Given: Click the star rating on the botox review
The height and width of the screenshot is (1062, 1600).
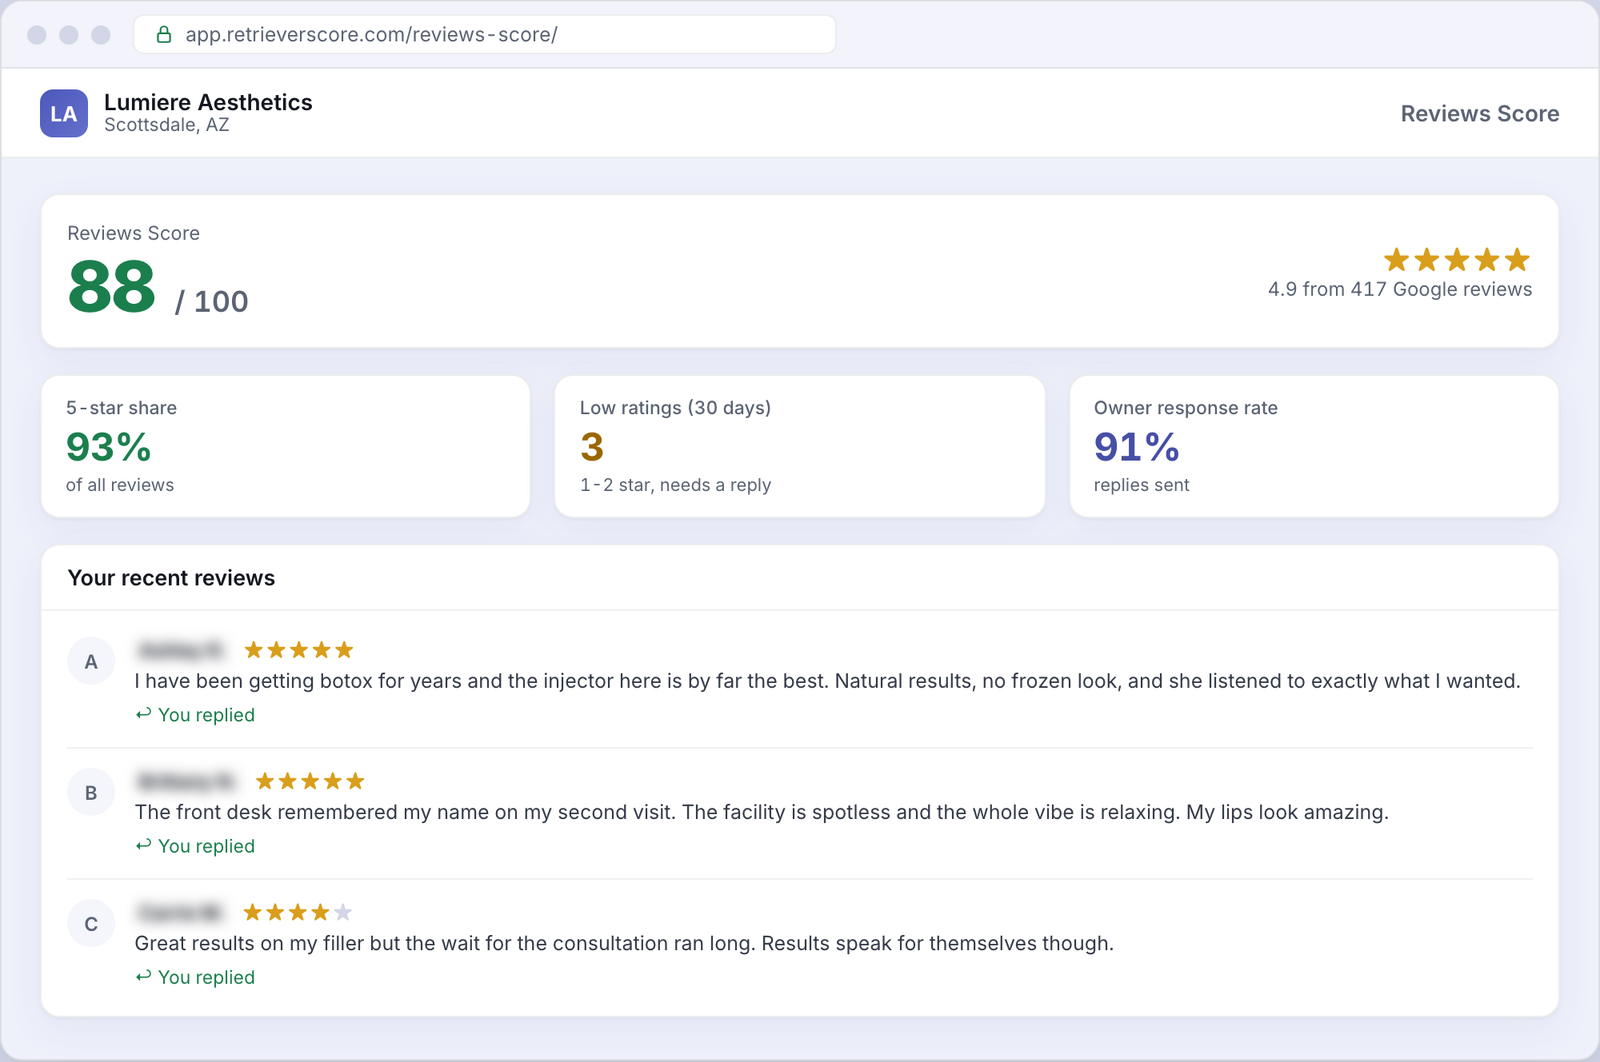Looking at the screenshot, I should [x=299, y=650].
